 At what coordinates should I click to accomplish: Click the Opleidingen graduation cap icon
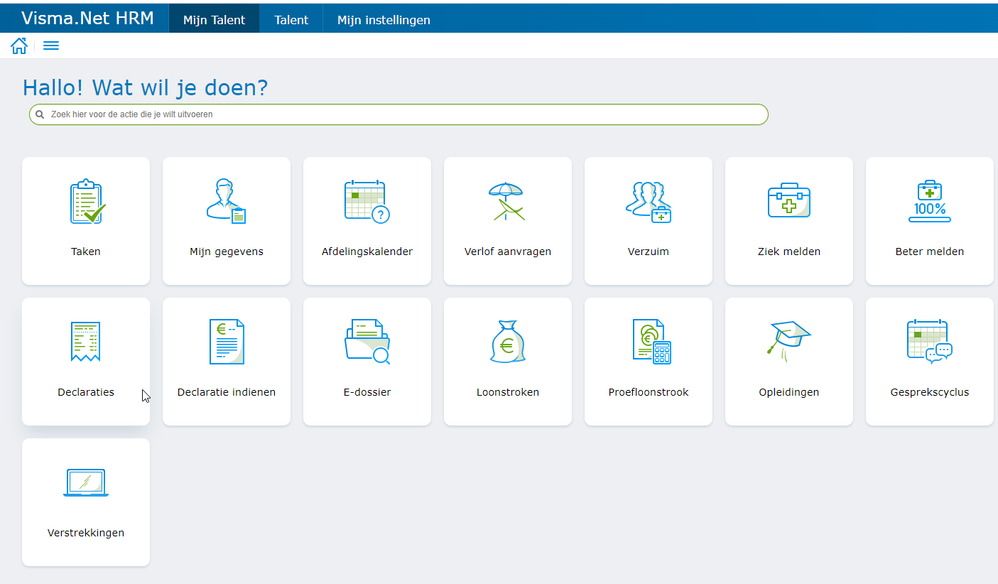[789, 342]
